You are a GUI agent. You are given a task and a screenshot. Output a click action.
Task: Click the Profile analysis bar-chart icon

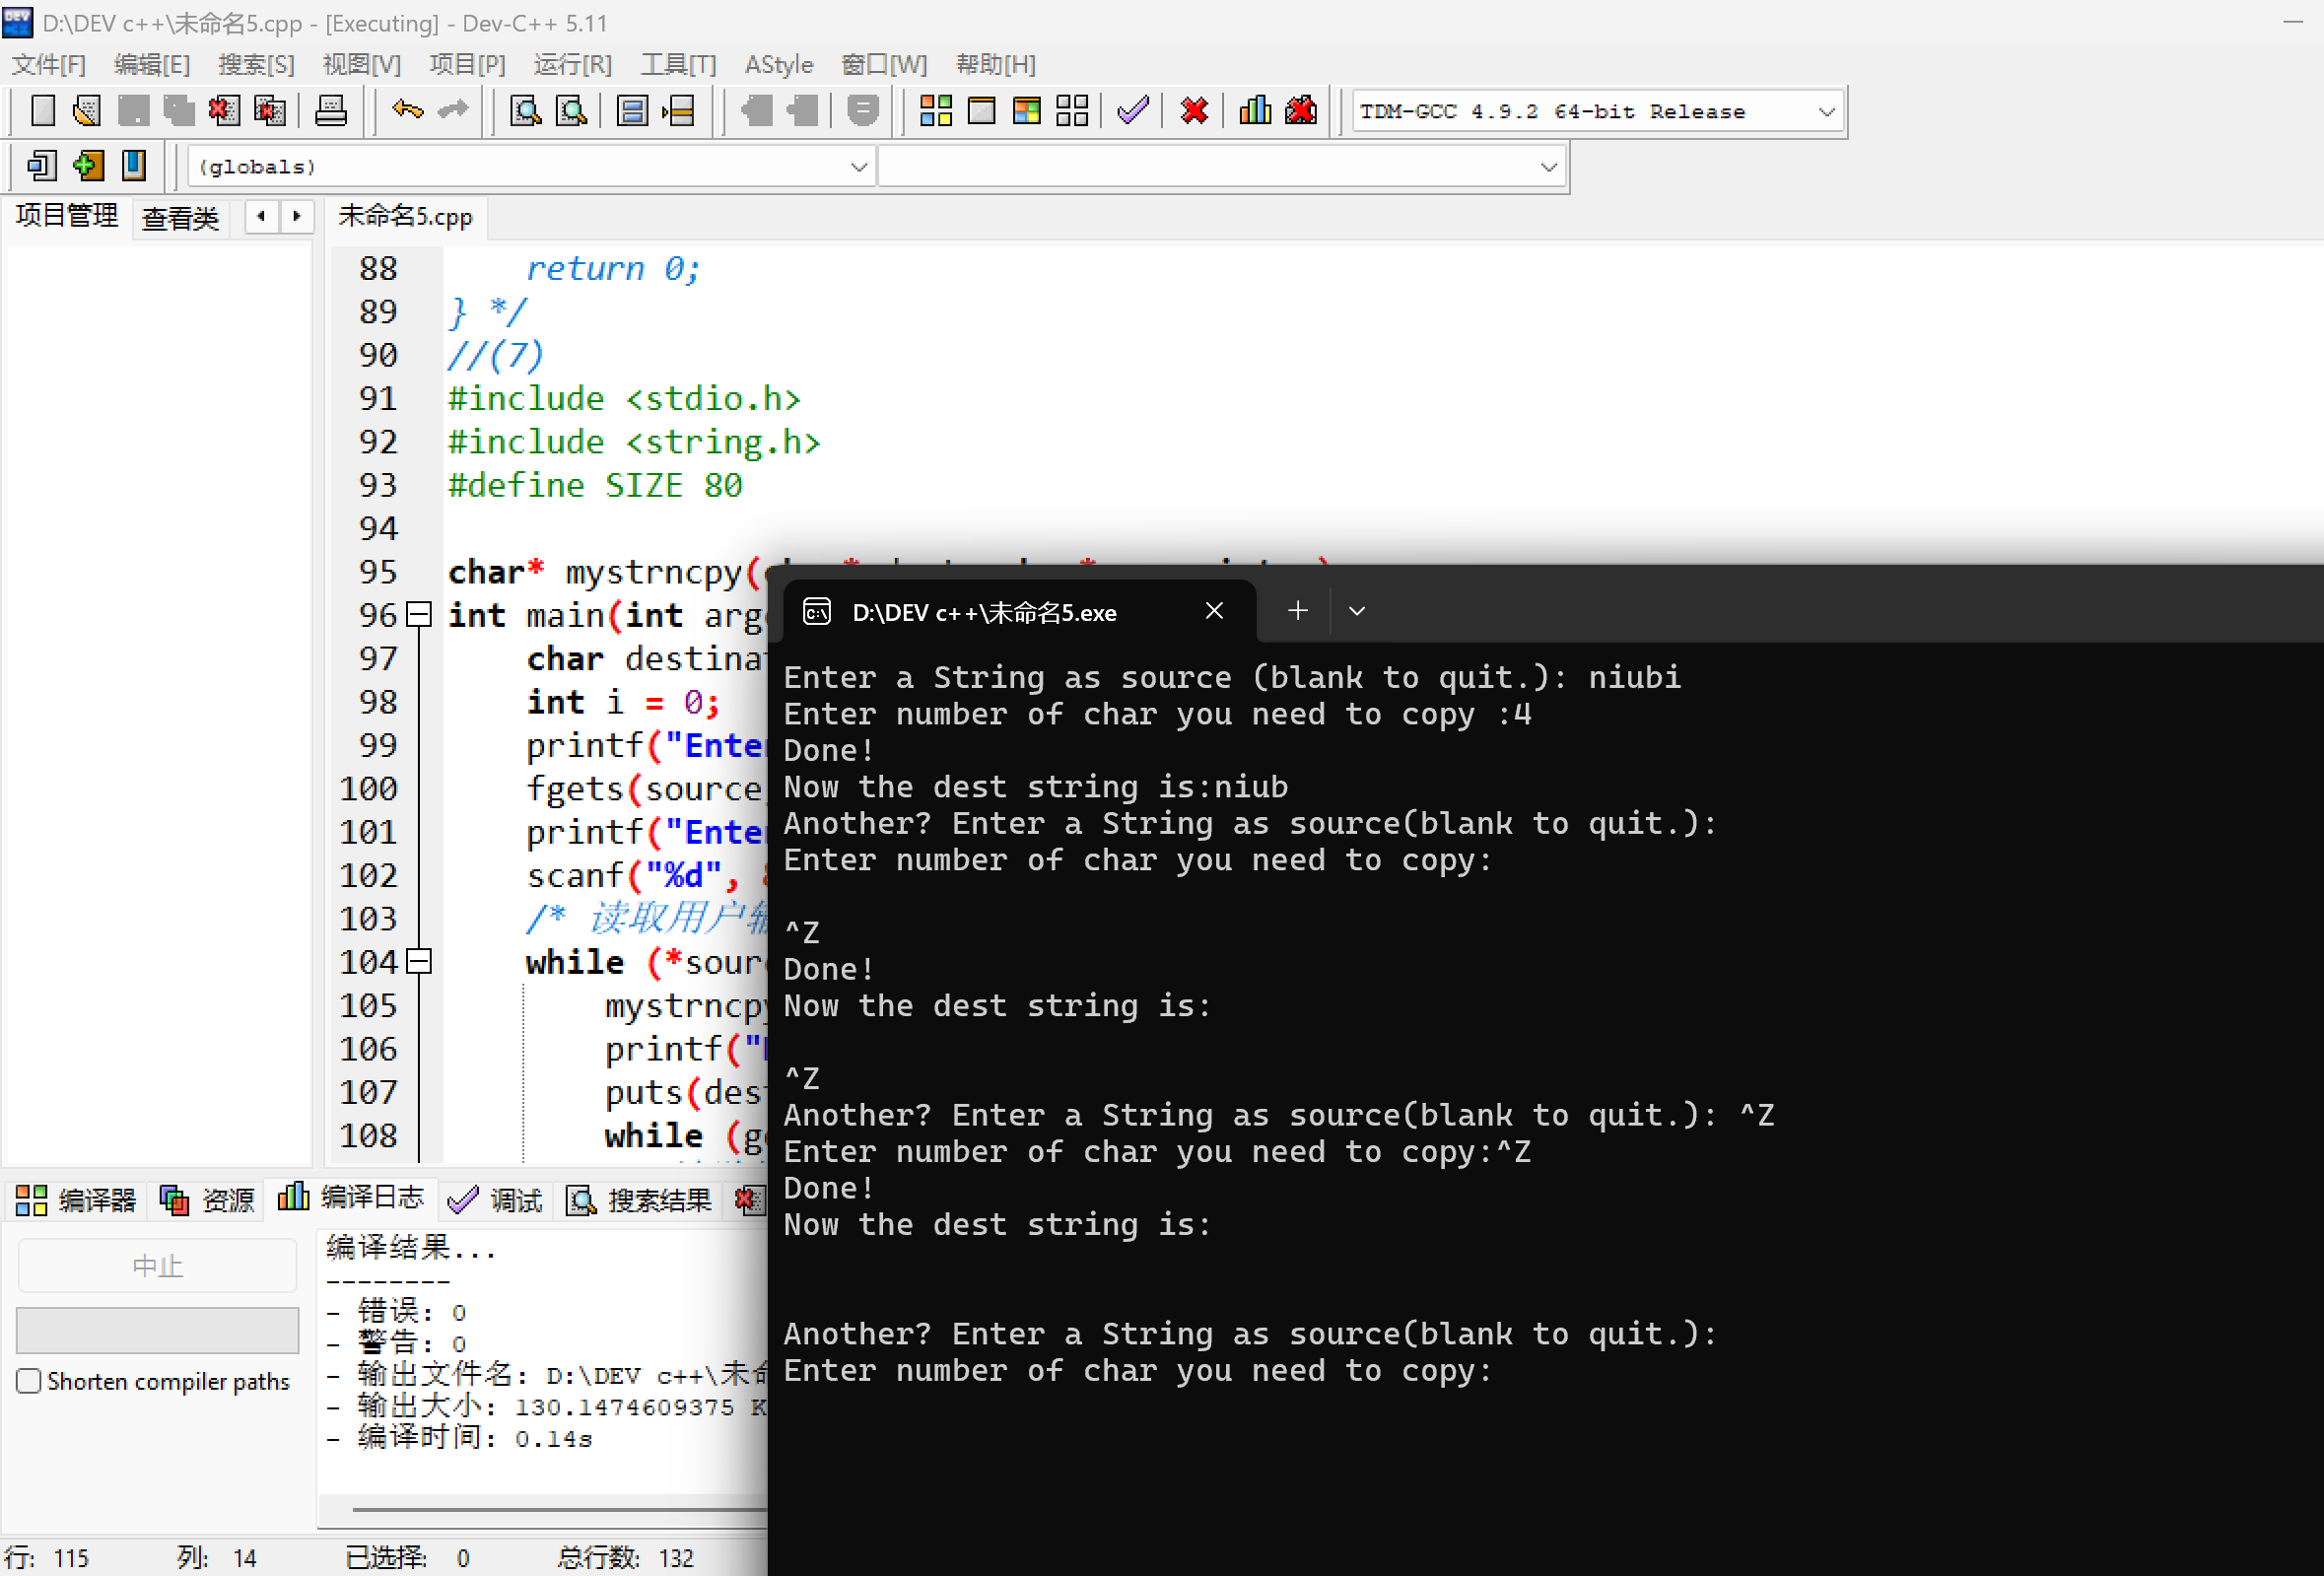pos(1254,111)
